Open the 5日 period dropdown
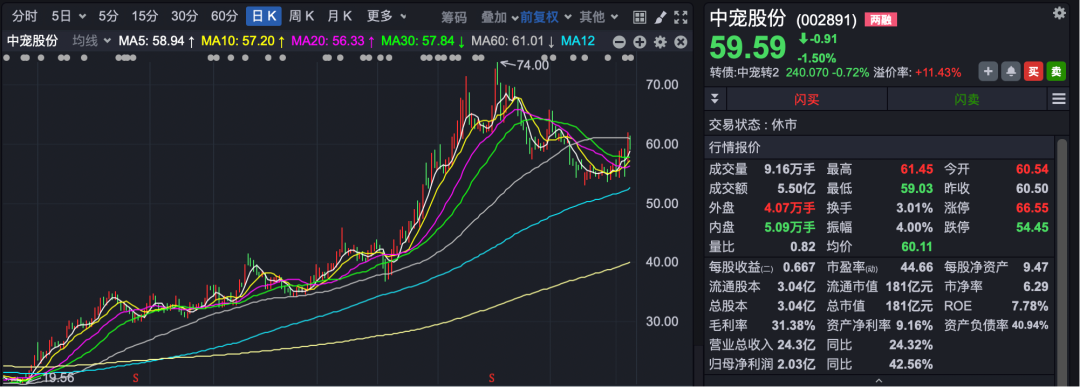Image resolution: width=1080 pixels, height=387 pixels. tap(70, 17)
